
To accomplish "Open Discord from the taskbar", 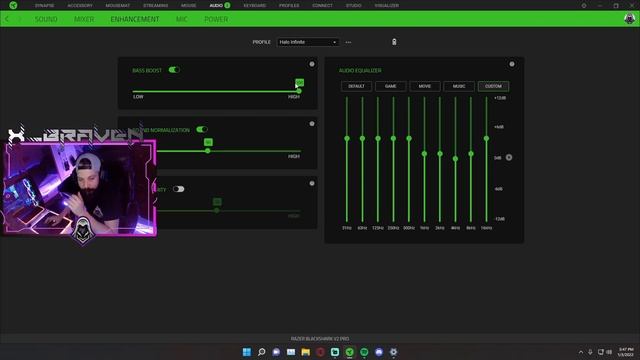I will (379, 352).
